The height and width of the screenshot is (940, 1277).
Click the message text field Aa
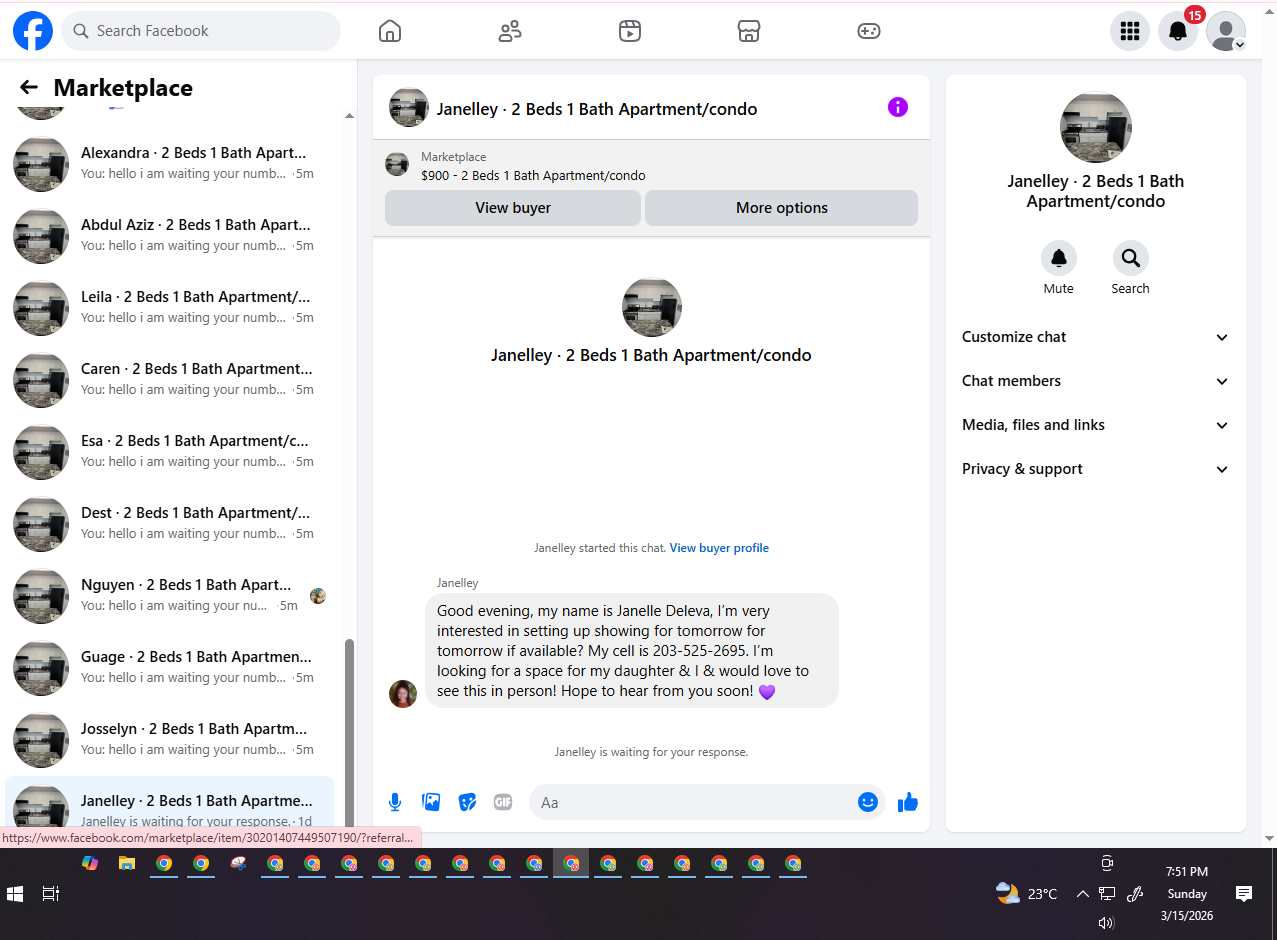pos(690,802)
